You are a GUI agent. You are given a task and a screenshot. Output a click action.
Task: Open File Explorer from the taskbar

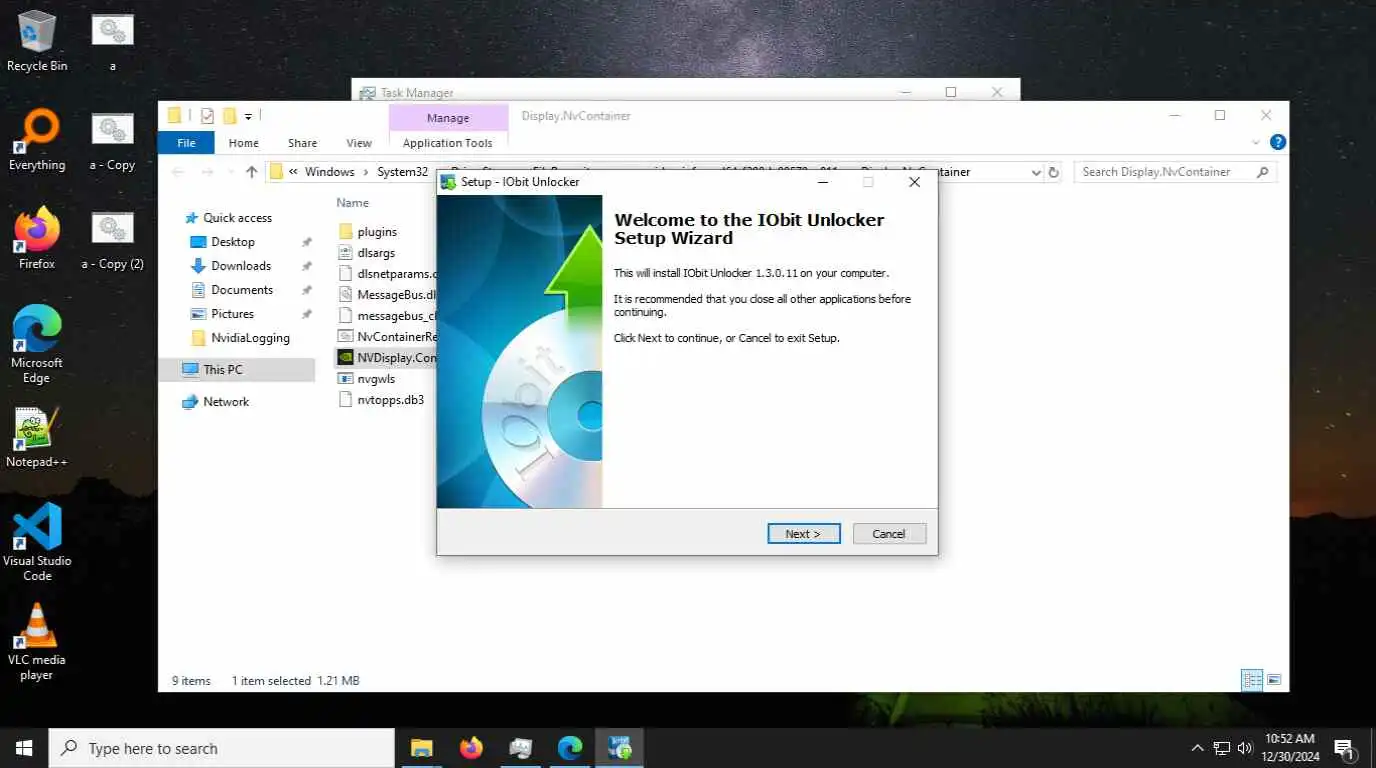click(x=422, y=748)
